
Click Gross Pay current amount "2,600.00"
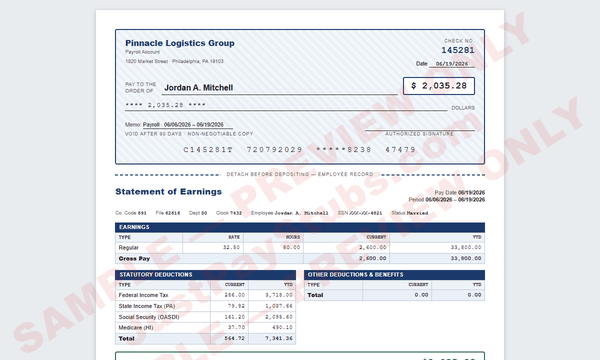[372, 259]
